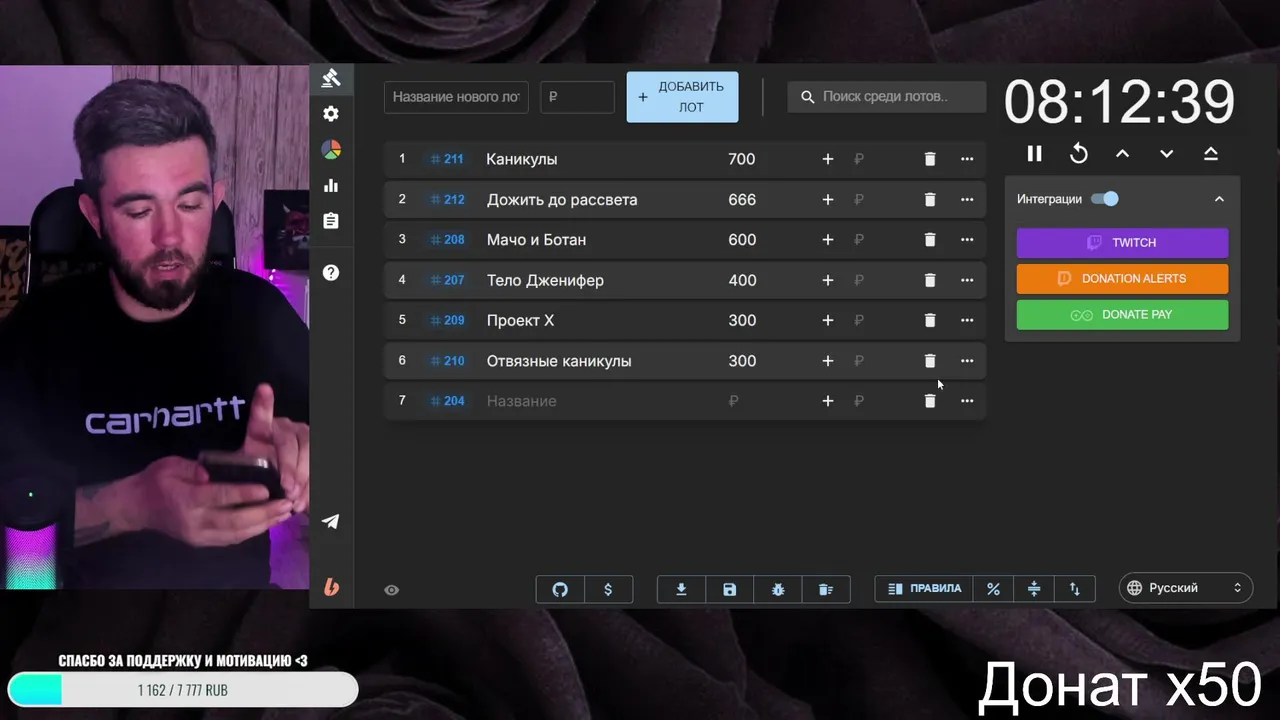Toggle the Интеграции switch
Screen dimensions: 1280x720
[x=1105, y=199]
